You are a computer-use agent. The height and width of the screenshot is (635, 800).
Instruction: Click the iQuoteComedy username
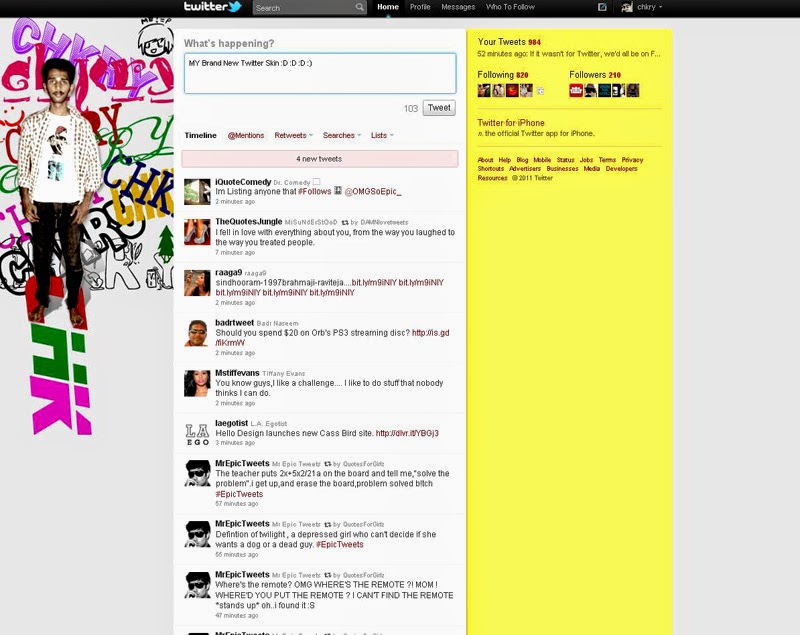[x=243, y=182]
